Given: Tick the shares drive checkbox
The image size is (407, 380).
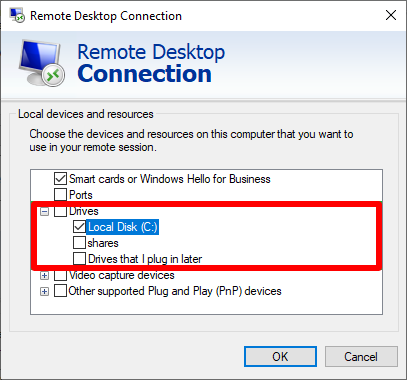Looking at the screenshot, I should point(79,243).
